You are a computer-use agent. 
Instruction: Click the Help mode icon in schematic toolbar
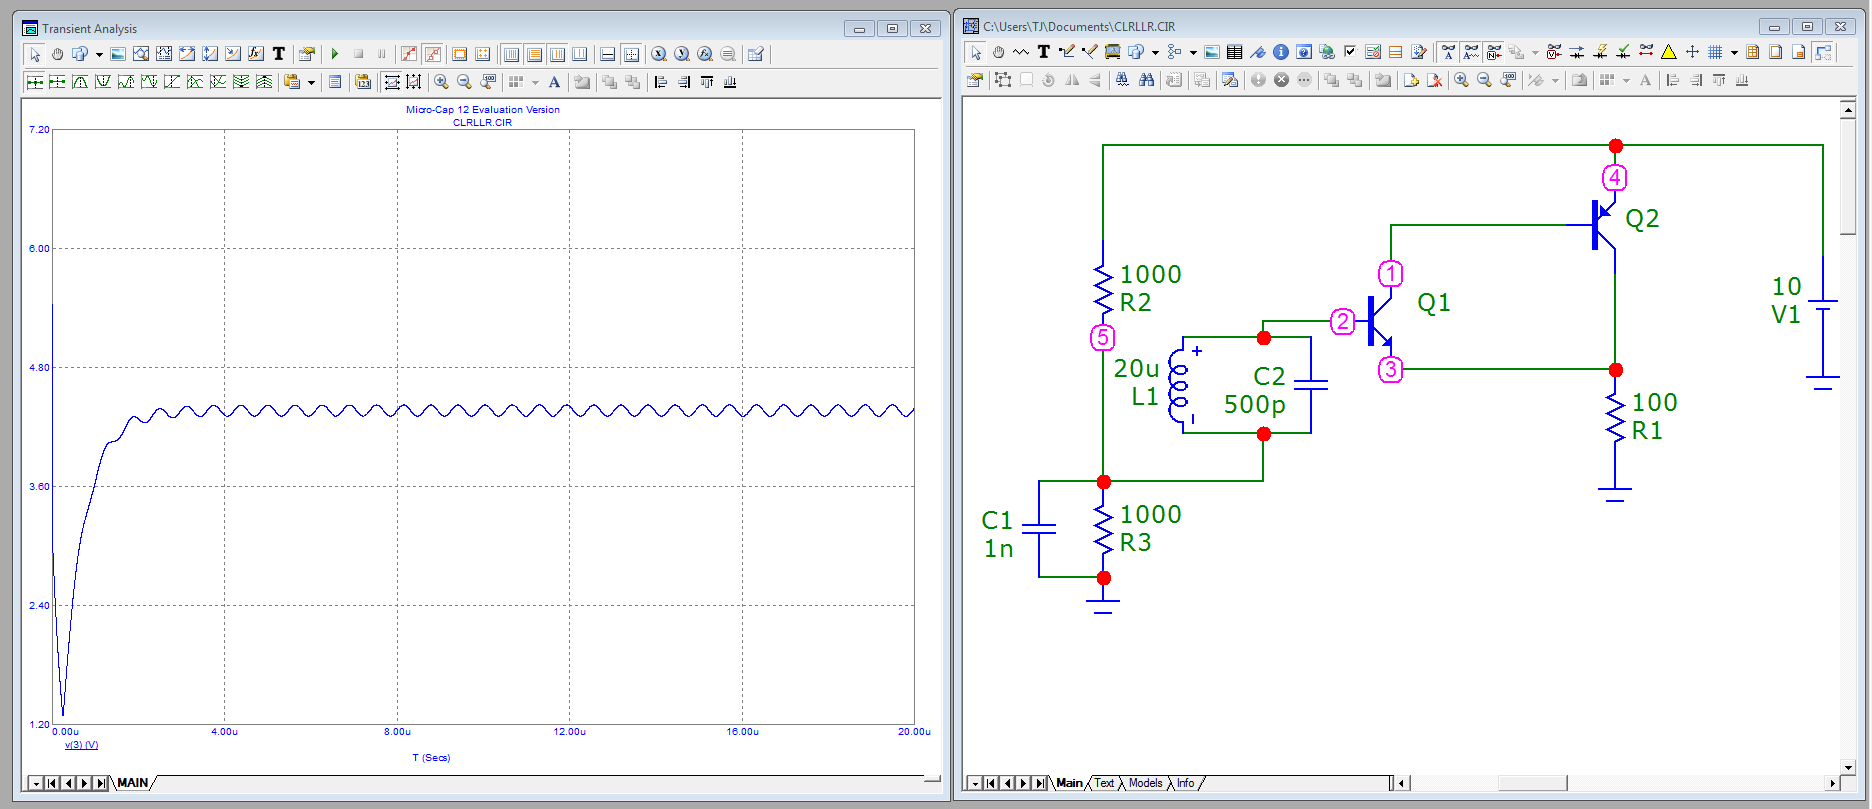coord(1303,52)
